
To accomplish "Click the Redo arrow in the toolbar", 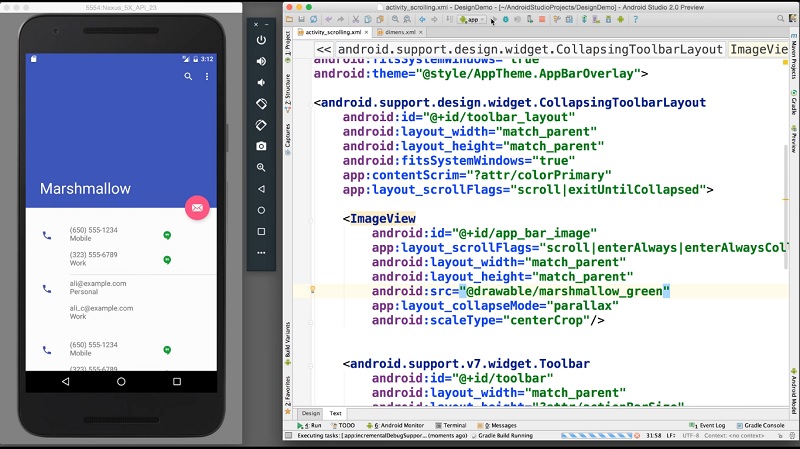I will click(340, 19).
